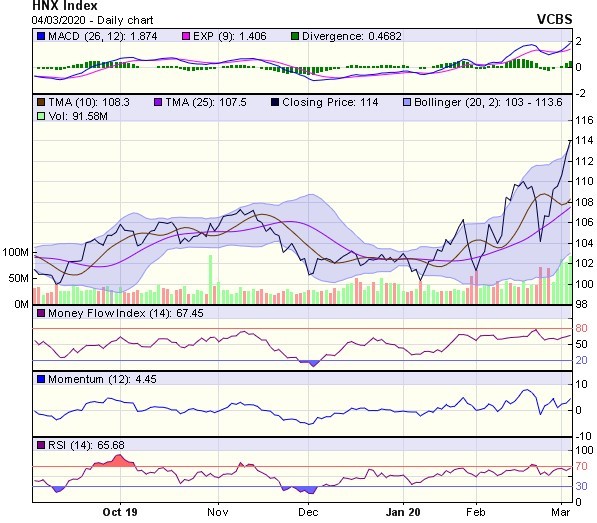Select the Jan 20 date axis label

(x=403, y=512)
